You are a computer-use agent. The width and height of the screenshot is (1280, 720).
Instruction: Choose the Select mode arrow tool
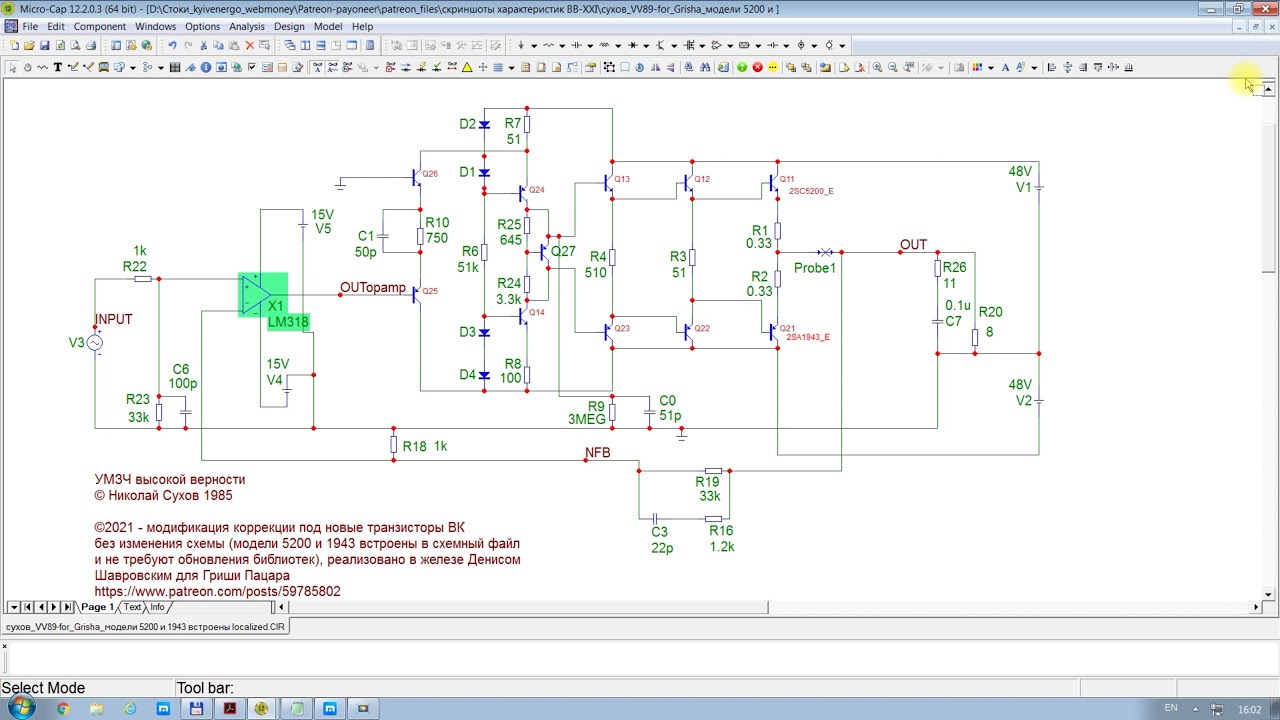12,67
